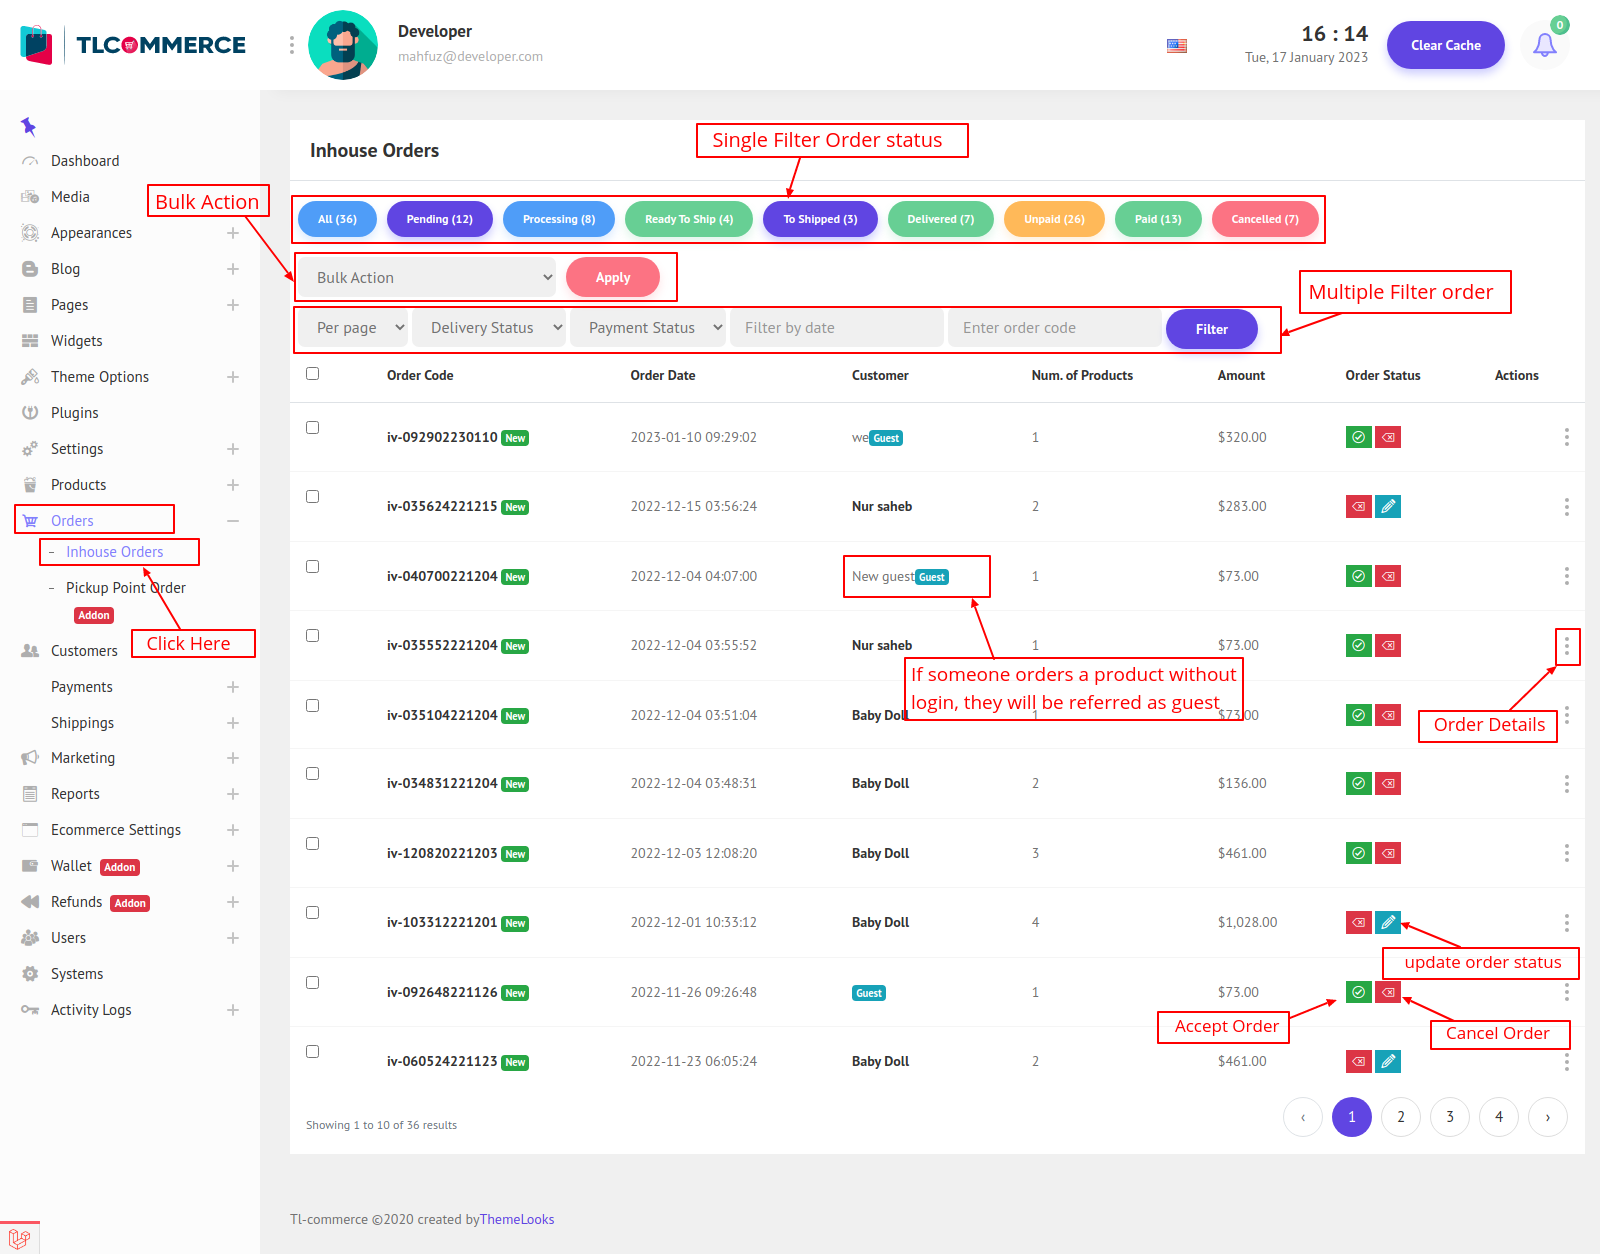The image size is (1600, 1254).
Task: Open the Developer profile avatar
Action: (x=343, y=45)
